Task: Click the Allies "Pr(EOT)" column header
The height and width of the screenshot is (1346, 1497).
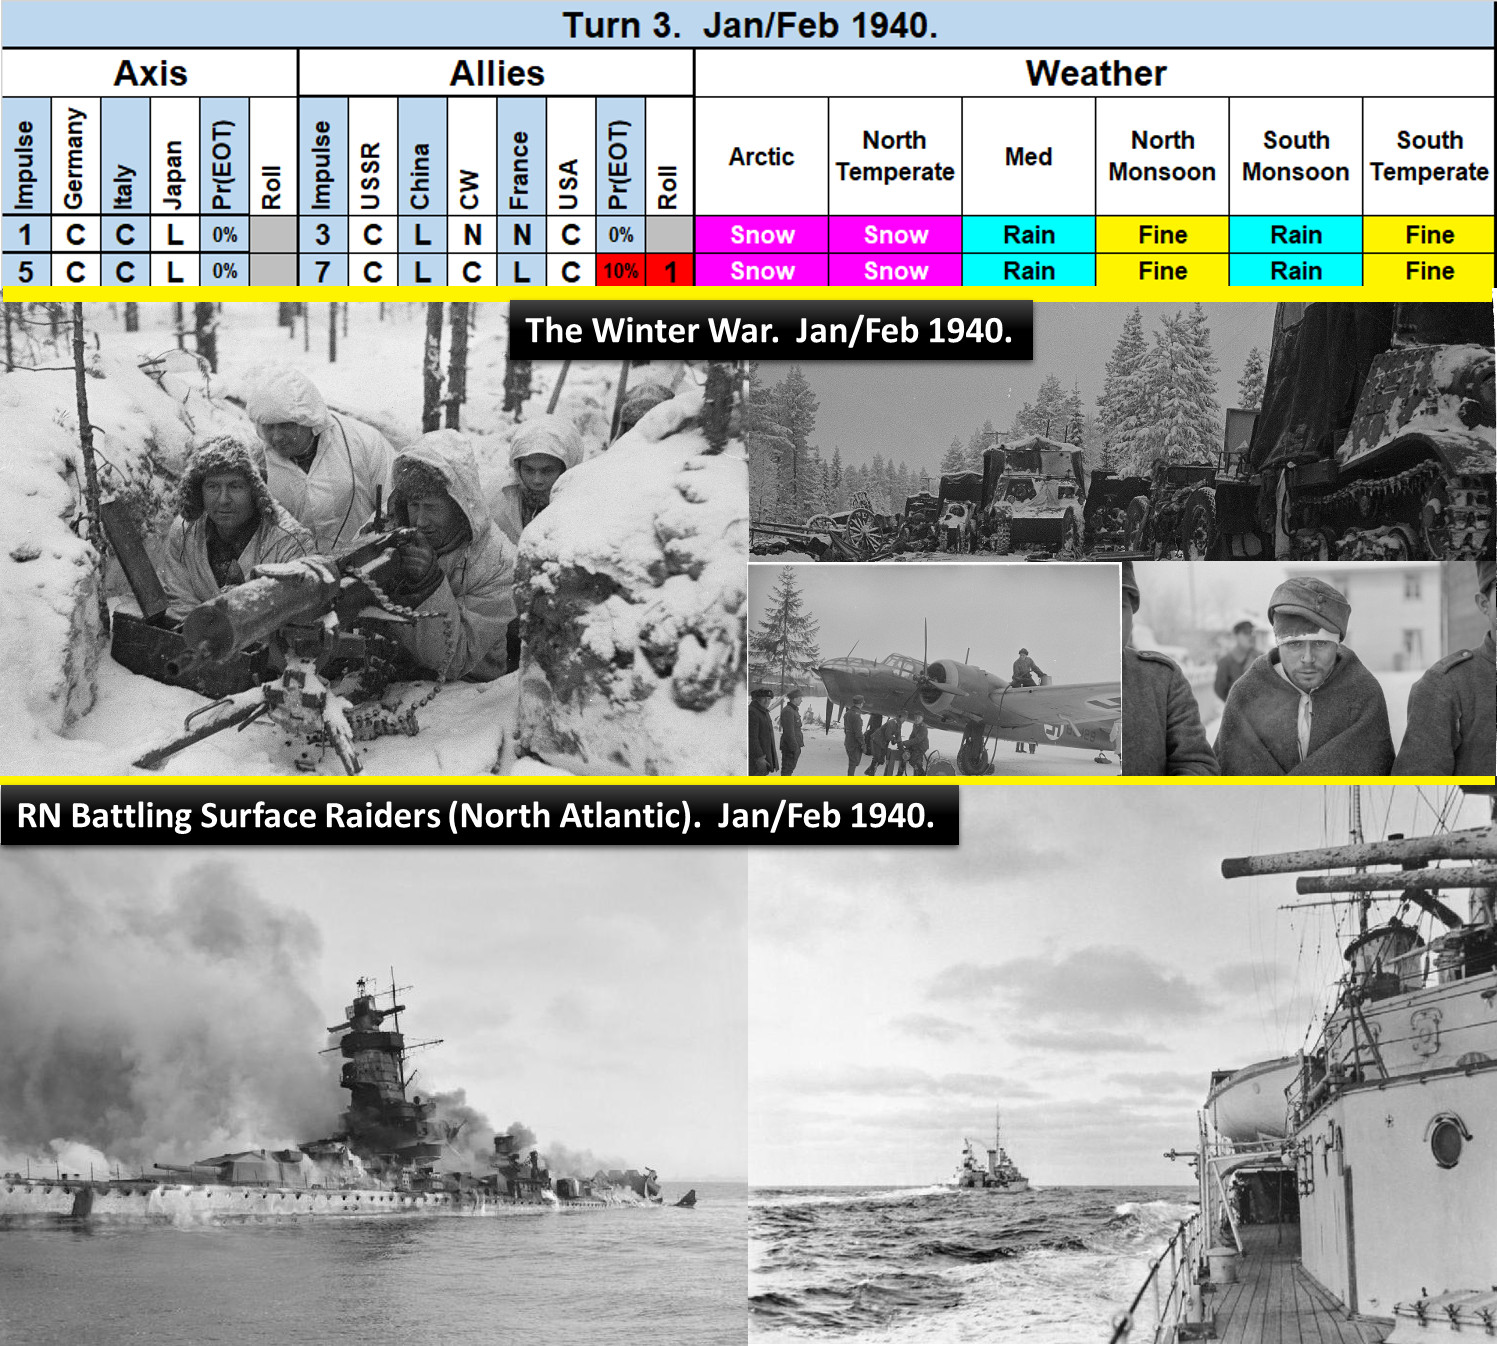Action: click(x=620, y=156)
